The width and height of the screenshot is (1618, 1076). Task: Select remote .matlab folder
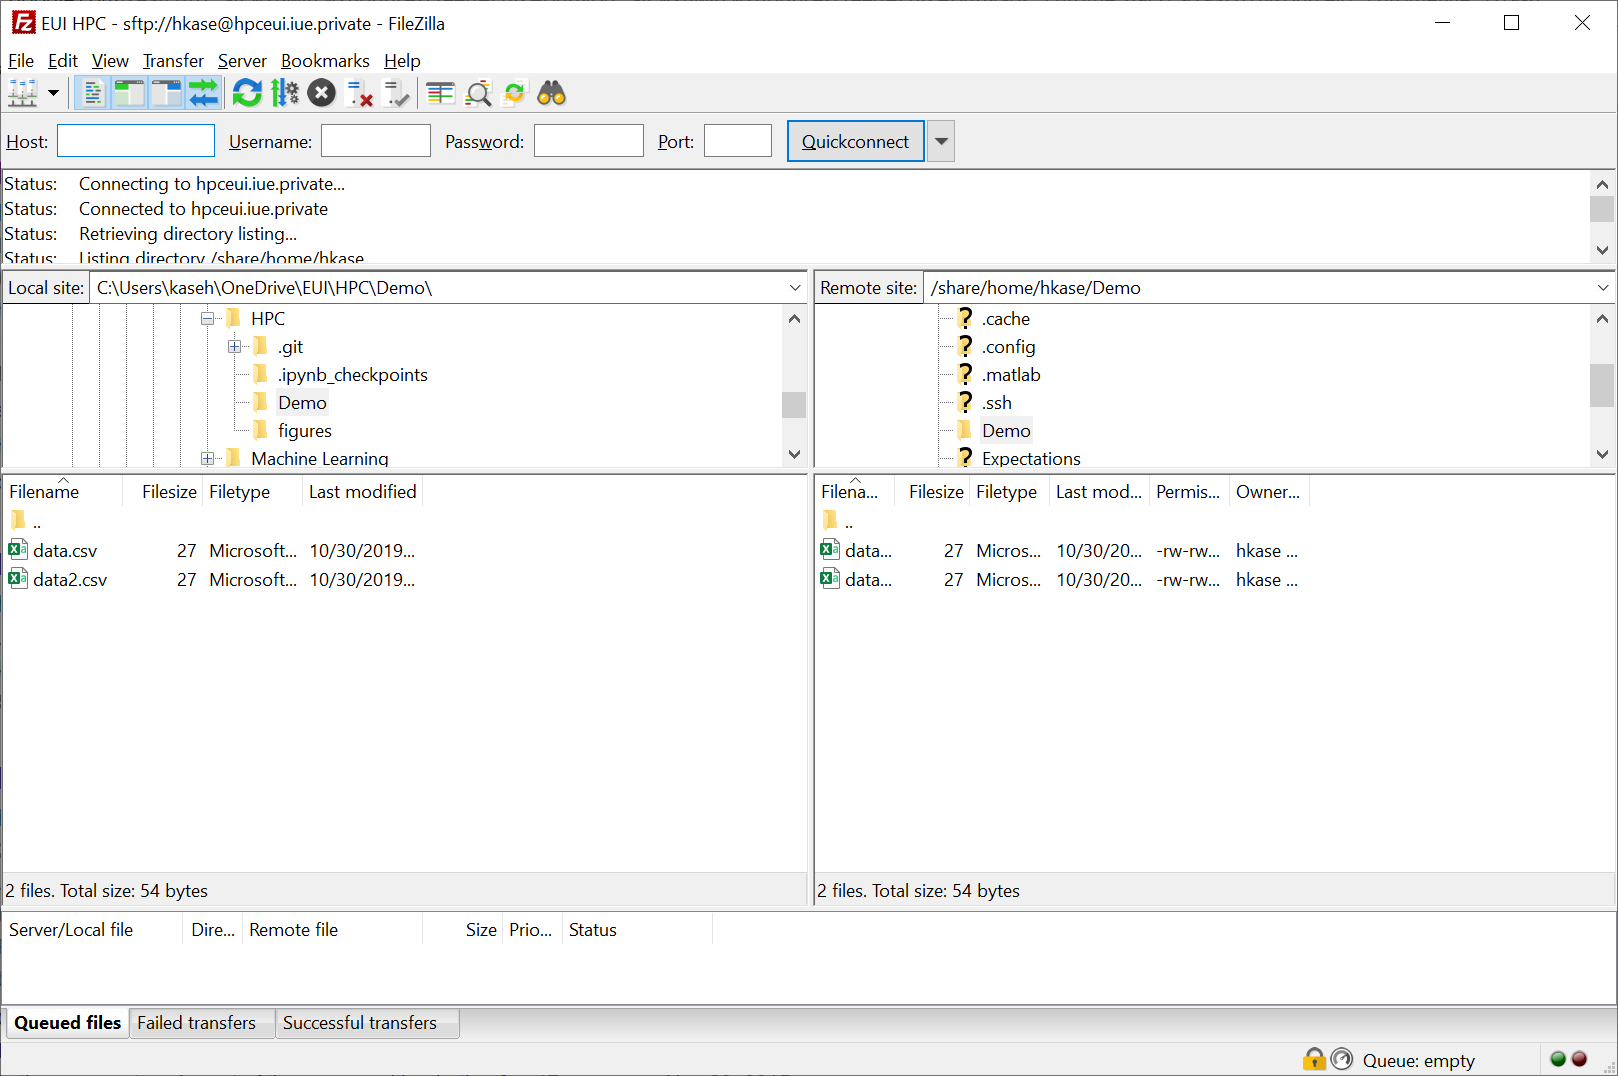coord(1011,375)
